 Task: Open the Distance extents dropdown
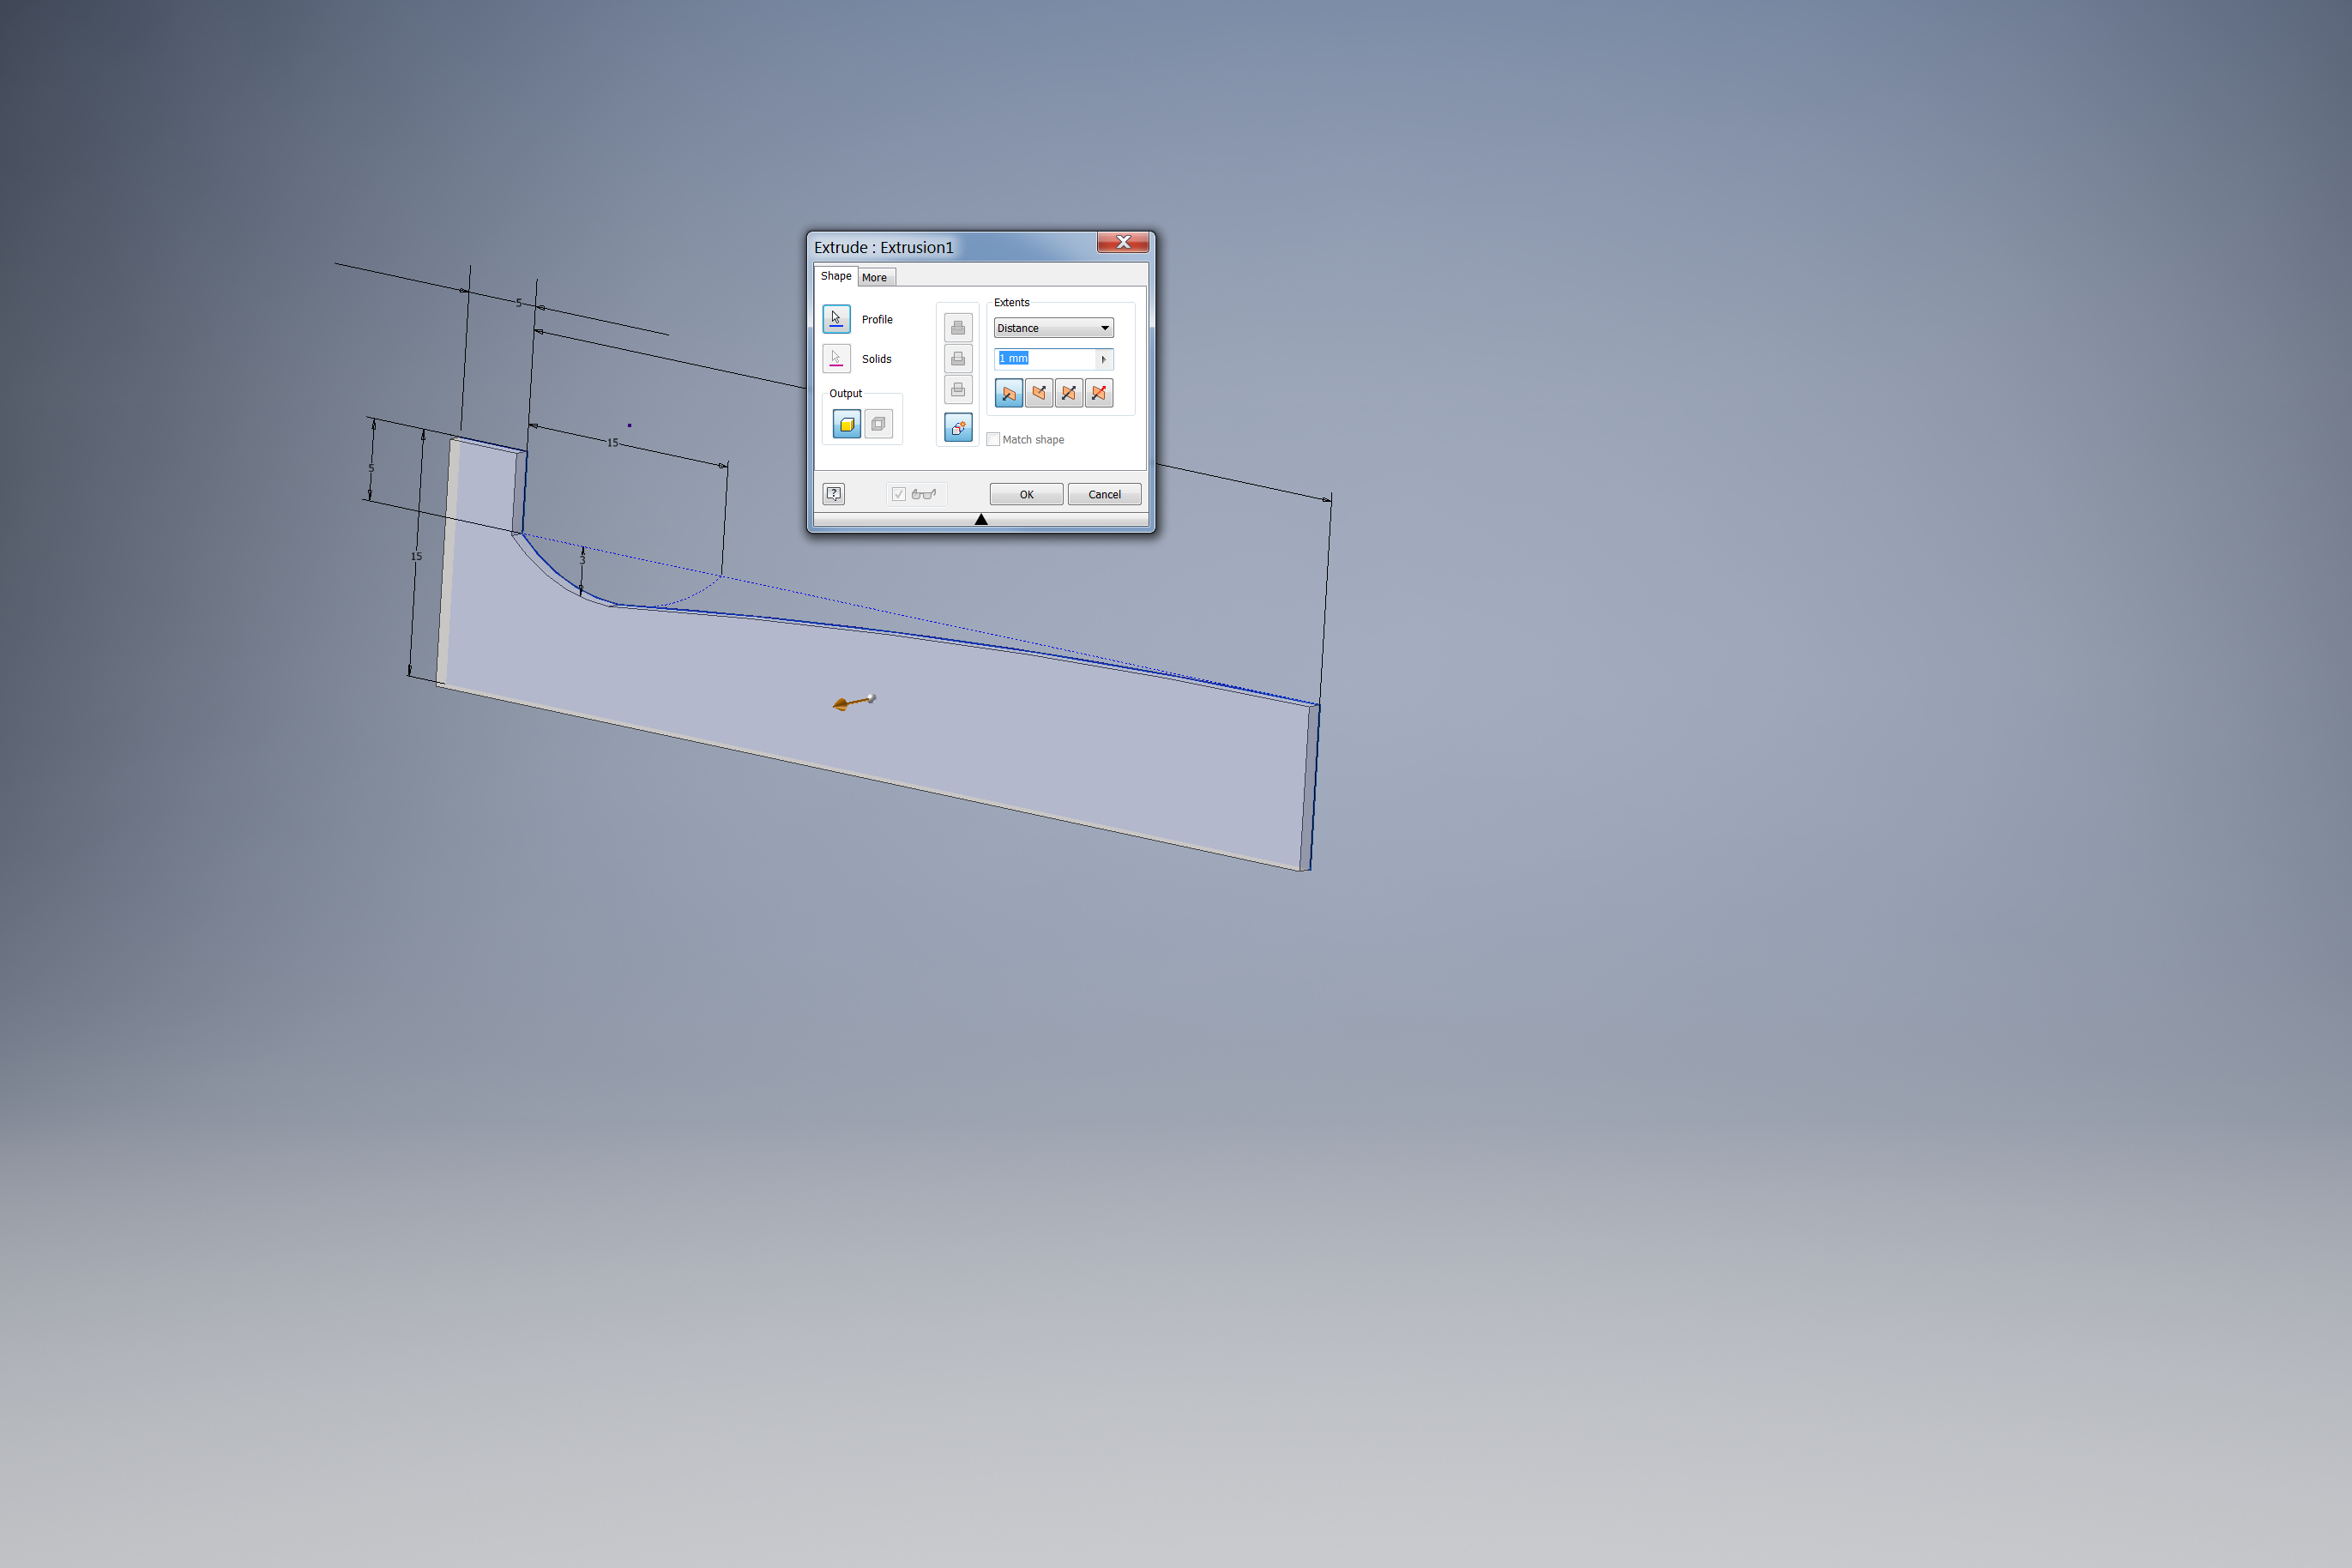[x=1053, y=328]
